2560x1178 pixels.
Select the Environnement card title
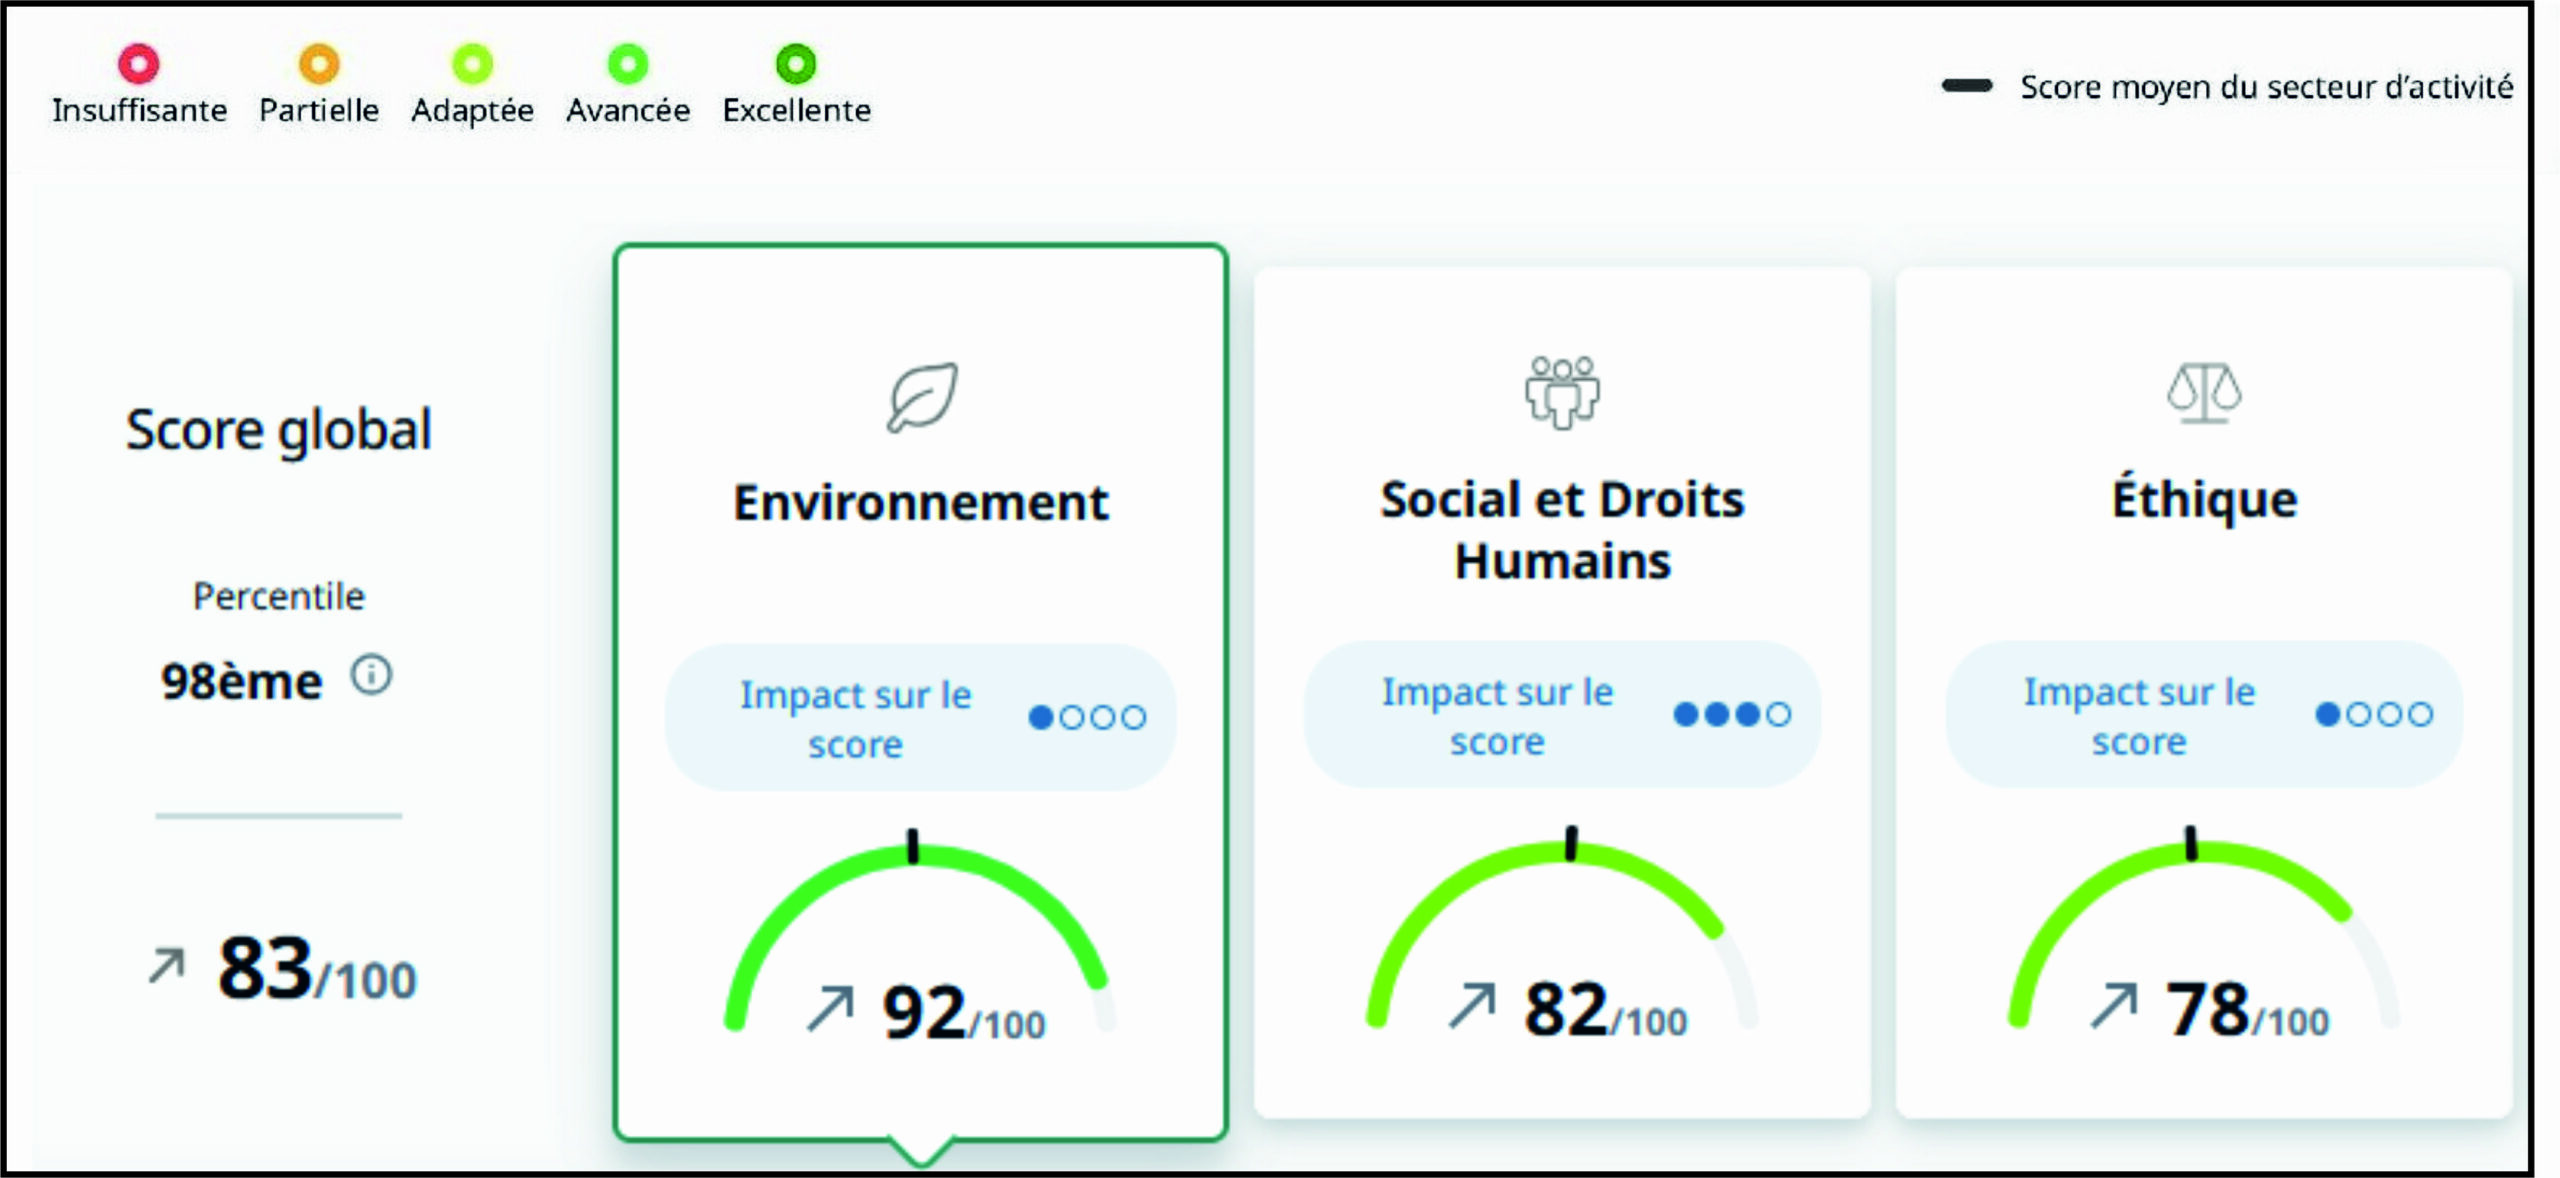[921, 502]
